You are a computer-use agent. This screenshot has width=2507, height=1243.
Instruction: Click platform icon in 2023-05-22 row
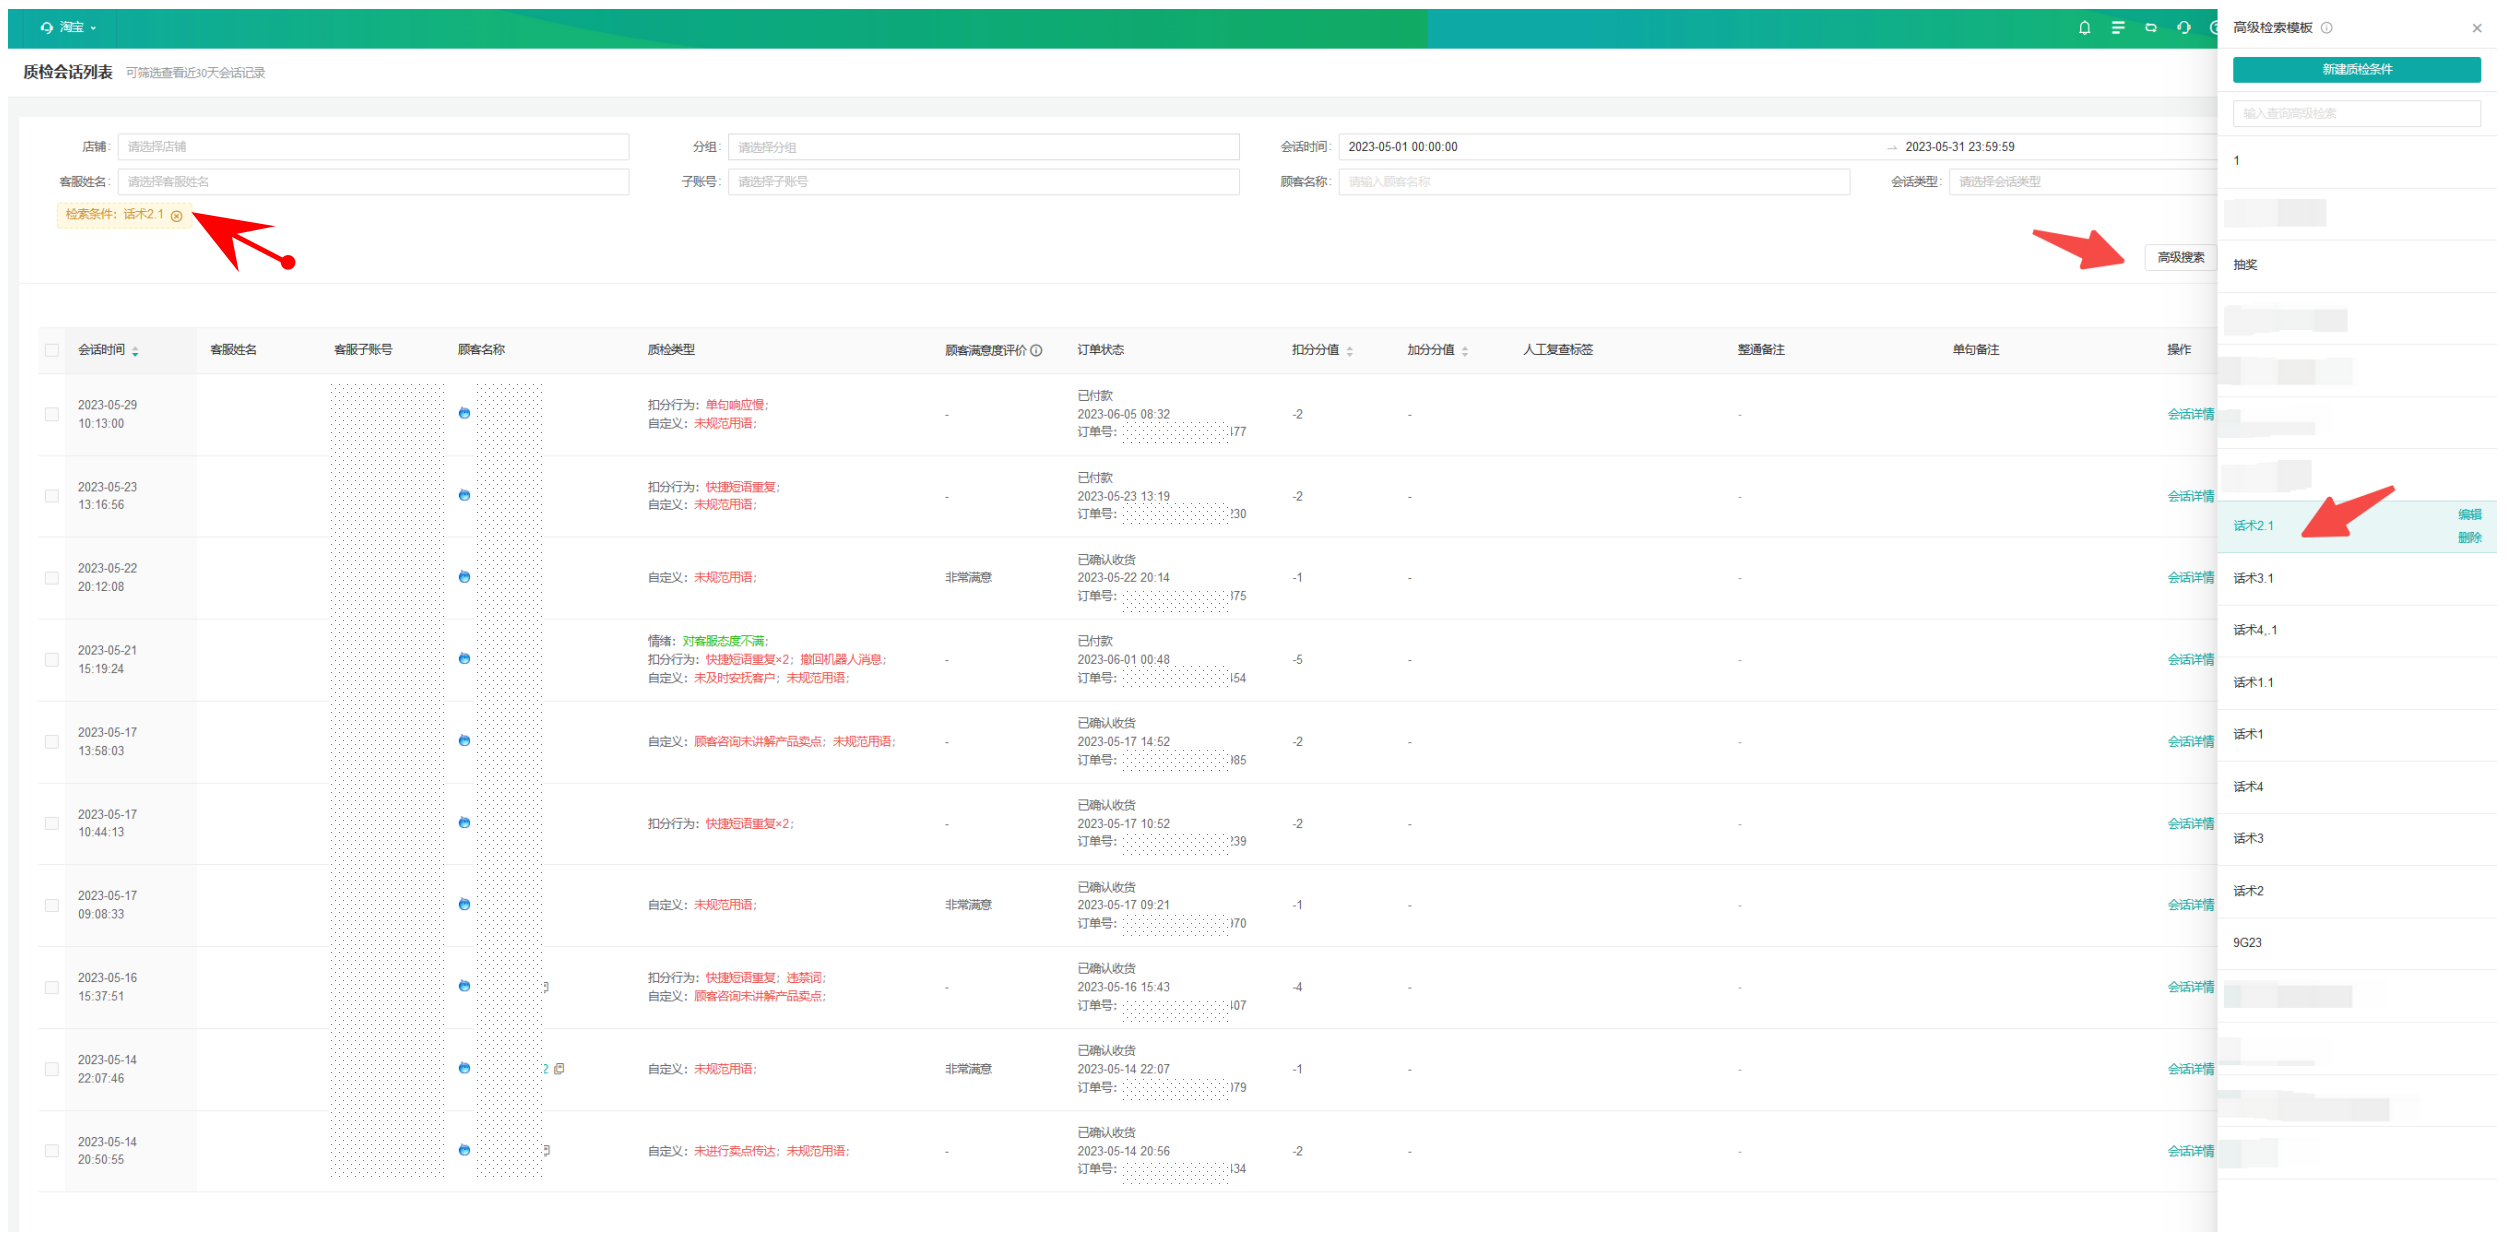click(464, 577)
